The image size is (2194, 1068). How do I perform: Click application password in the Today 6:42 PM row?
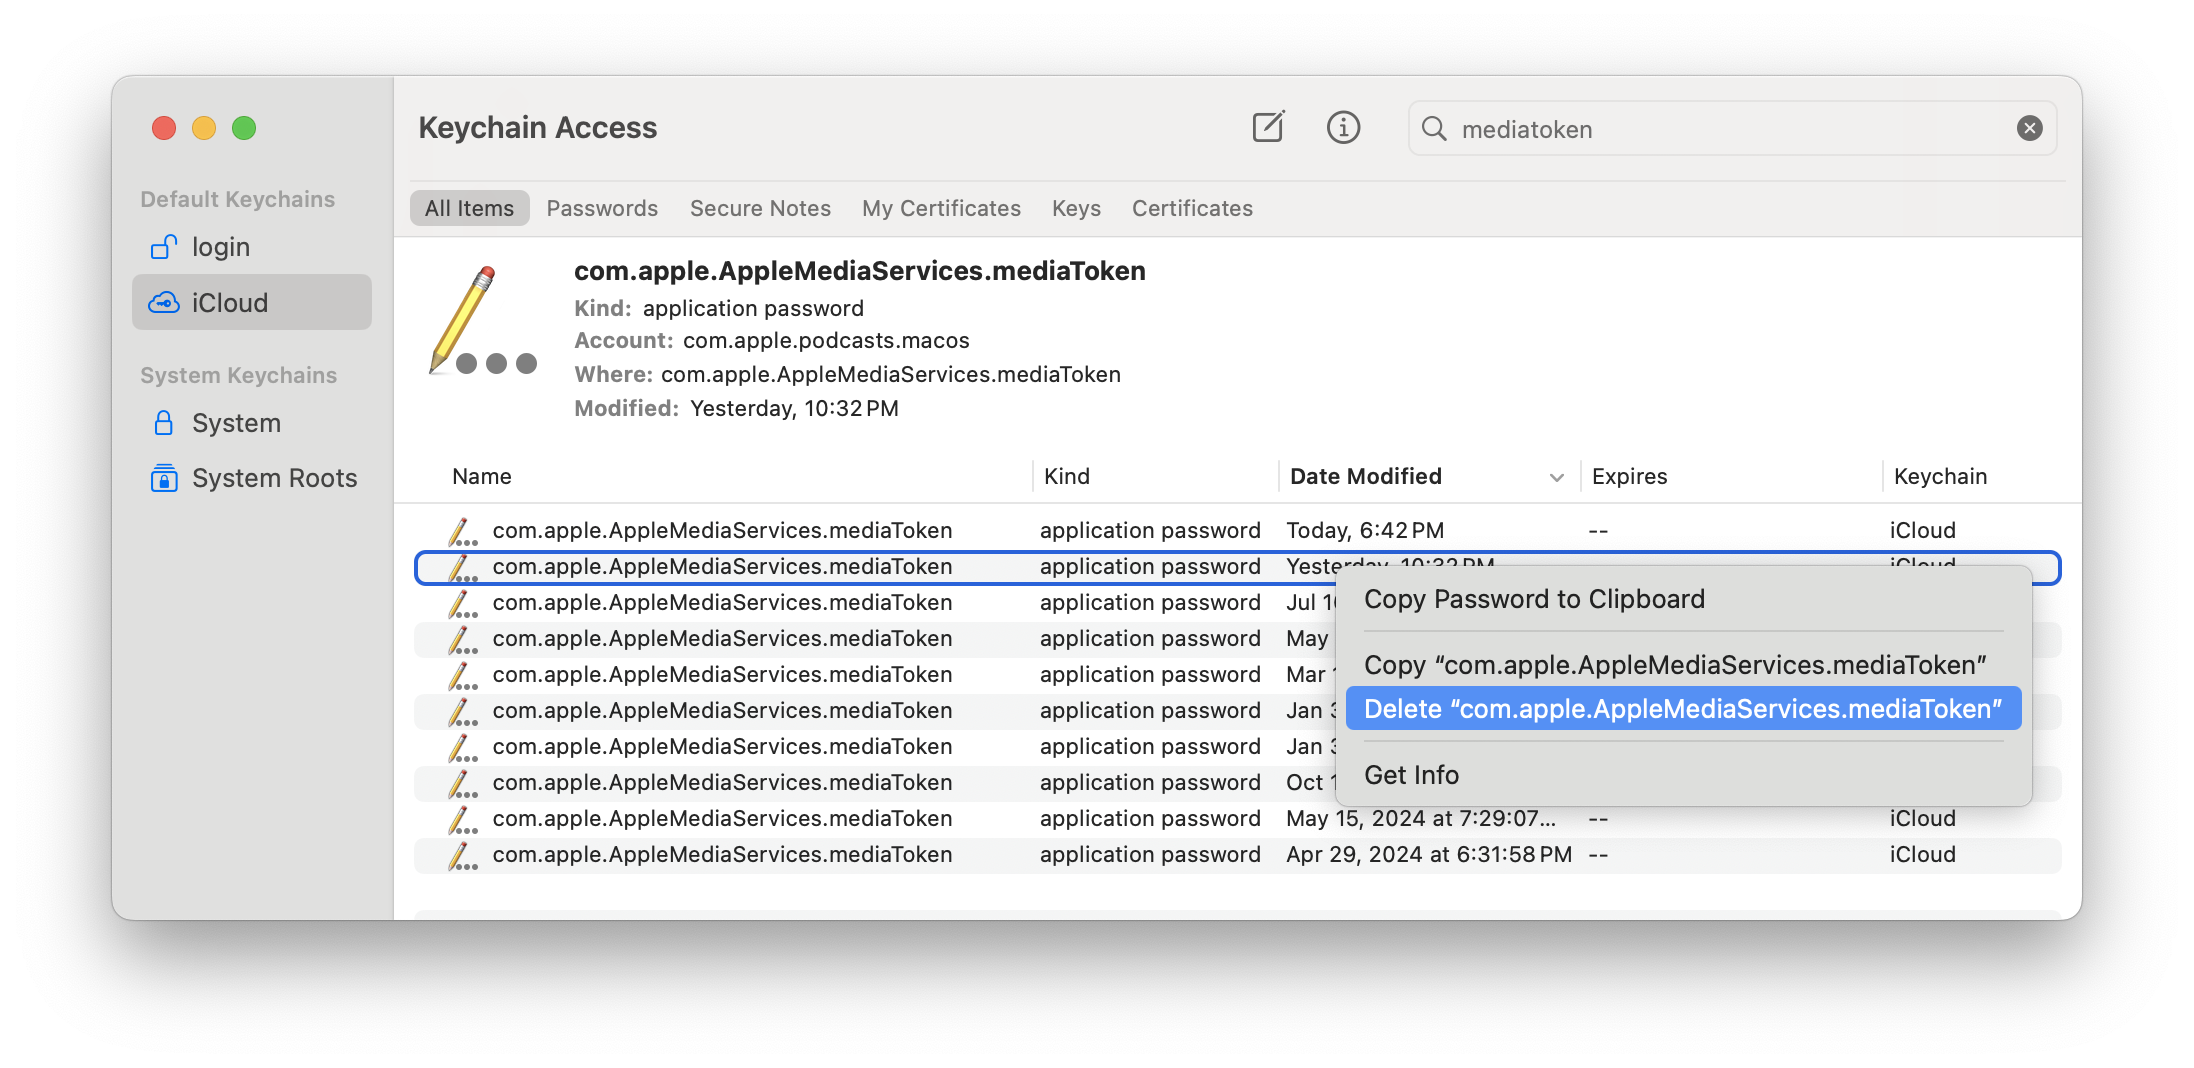point(1150,530)
